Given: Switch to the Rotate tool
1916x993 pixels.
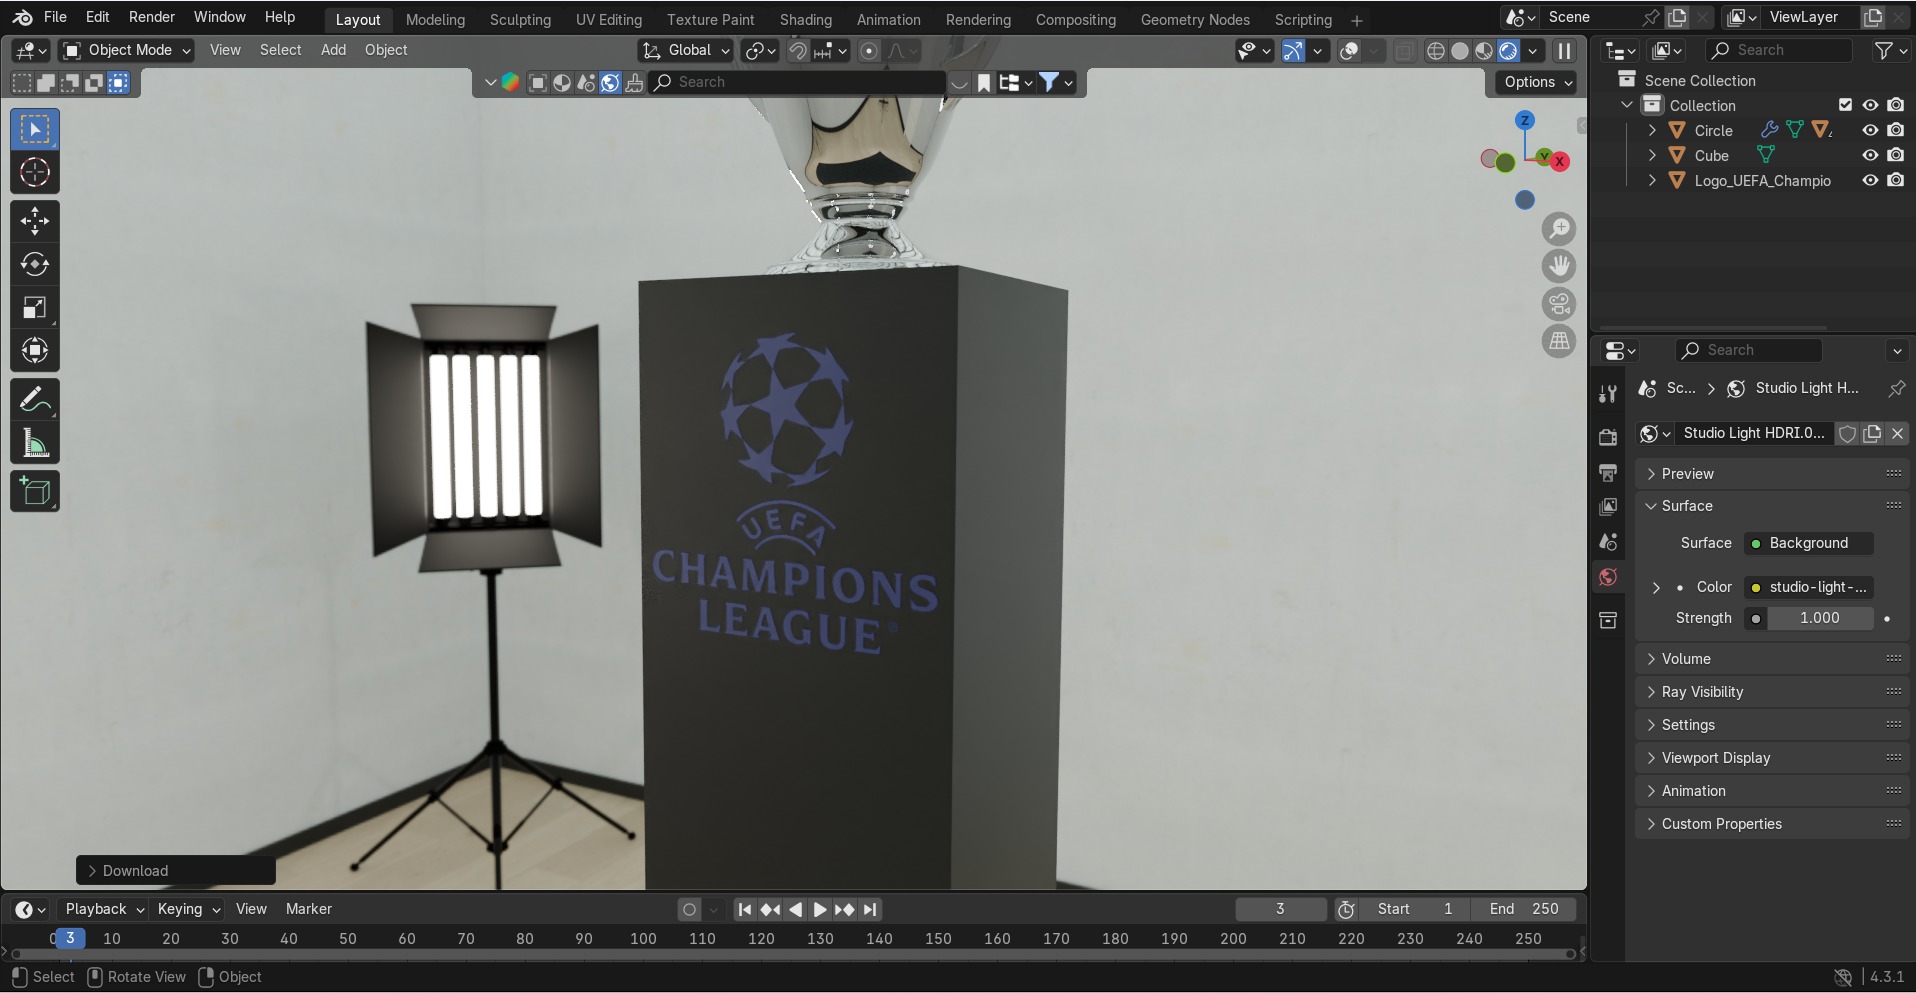Looking at the screenshot, I should point(35,264).
